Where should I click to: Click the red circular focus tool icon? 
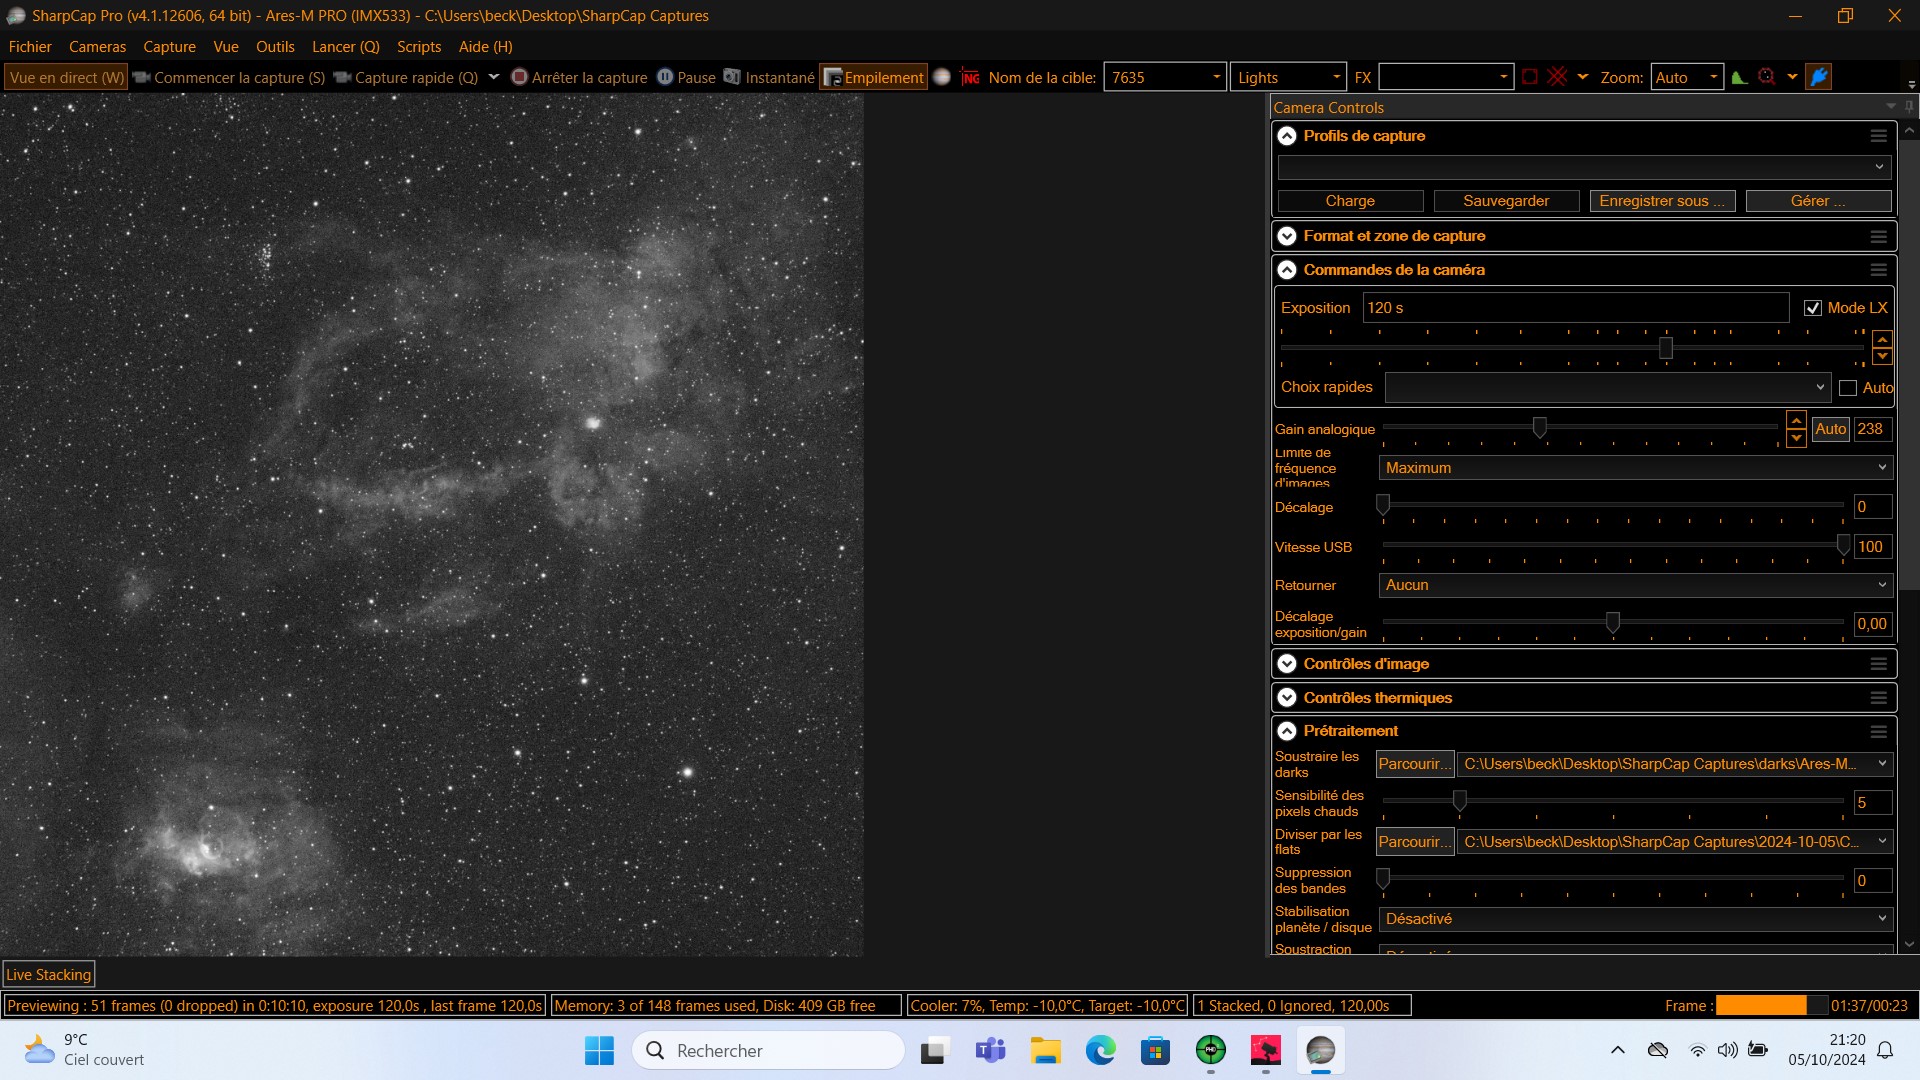point(1767,77)
